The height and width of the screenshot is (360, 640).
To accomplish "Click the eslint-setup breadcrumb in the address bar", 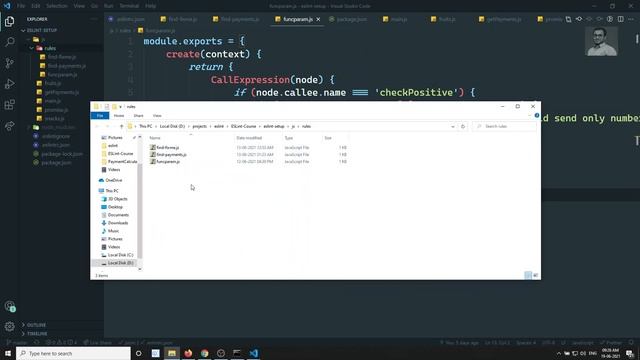I will (274, 127).
